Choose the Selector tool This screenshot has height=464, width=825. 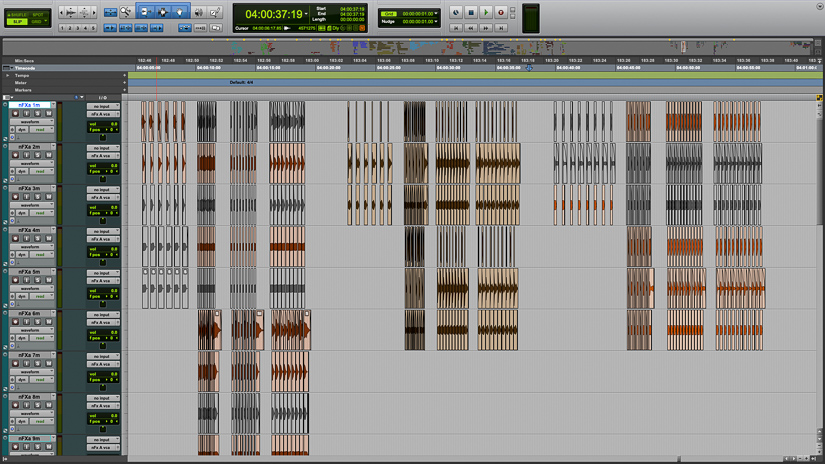coord(163,12)
